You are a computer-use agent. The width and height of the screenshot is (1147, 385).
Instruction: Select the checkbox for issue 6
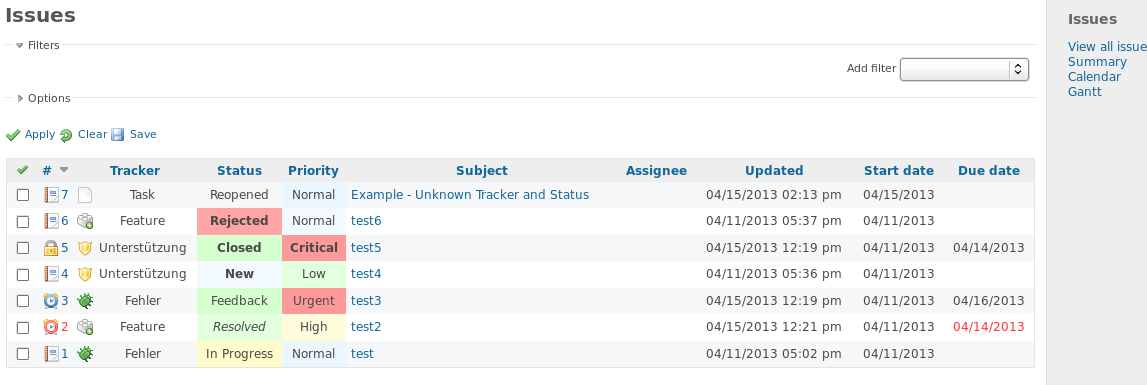point(23,222)
